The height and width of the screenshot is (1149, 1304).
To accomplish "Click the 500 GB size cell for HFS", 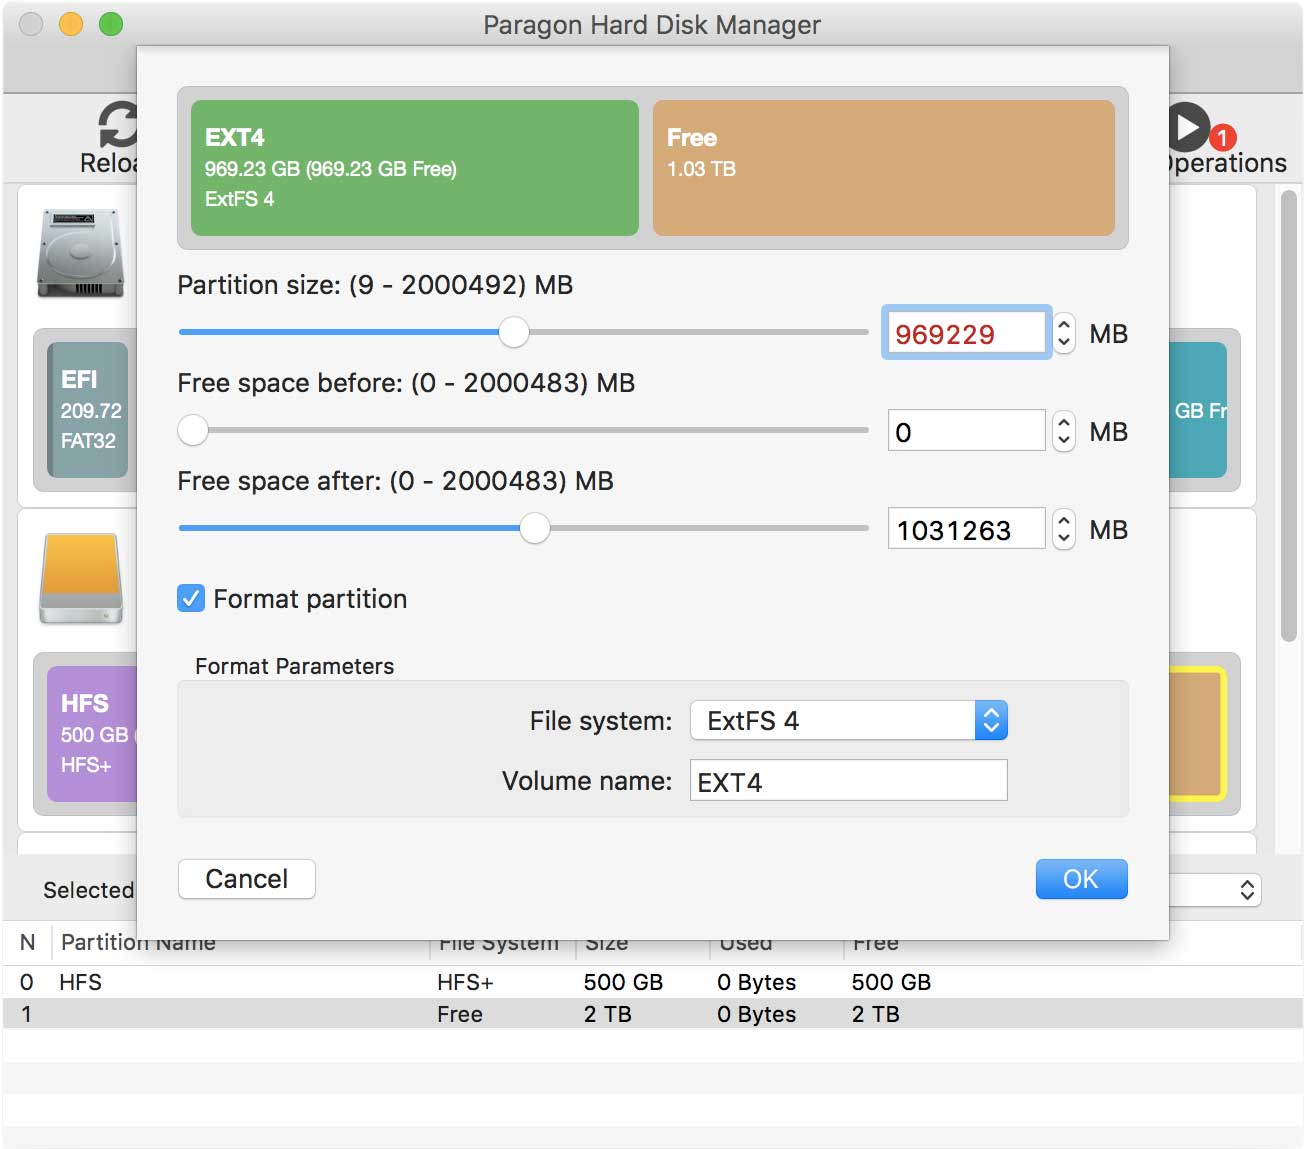I will pyautogui.click(x=623, y=982).
